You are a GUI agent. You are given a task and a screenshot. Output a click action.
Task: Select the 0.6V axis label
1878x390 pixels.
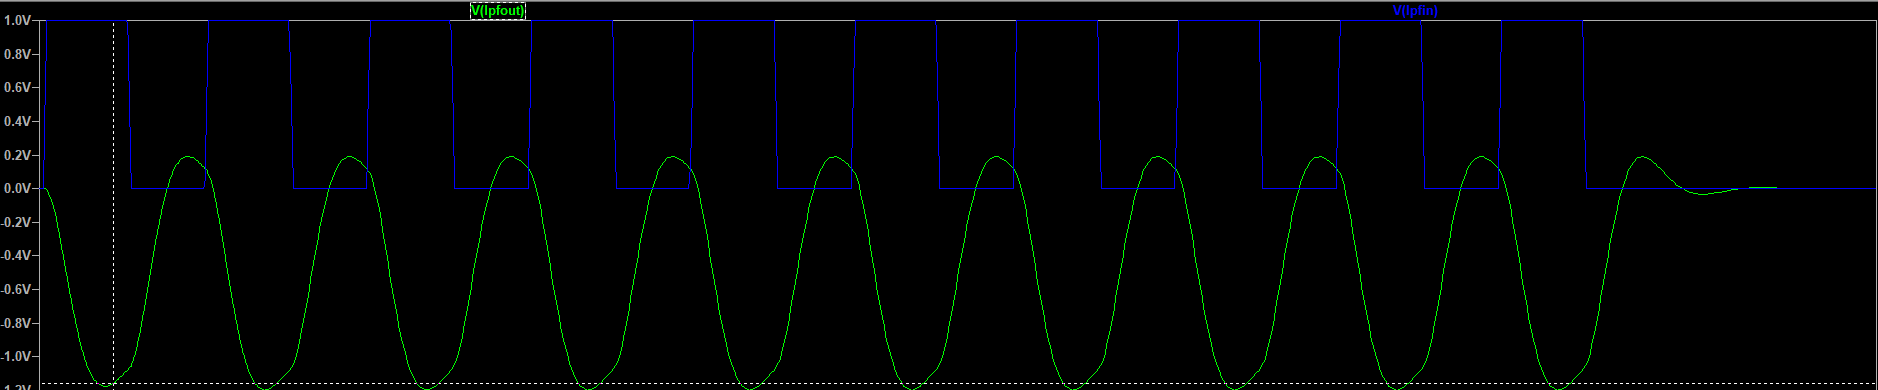[17, 87]
